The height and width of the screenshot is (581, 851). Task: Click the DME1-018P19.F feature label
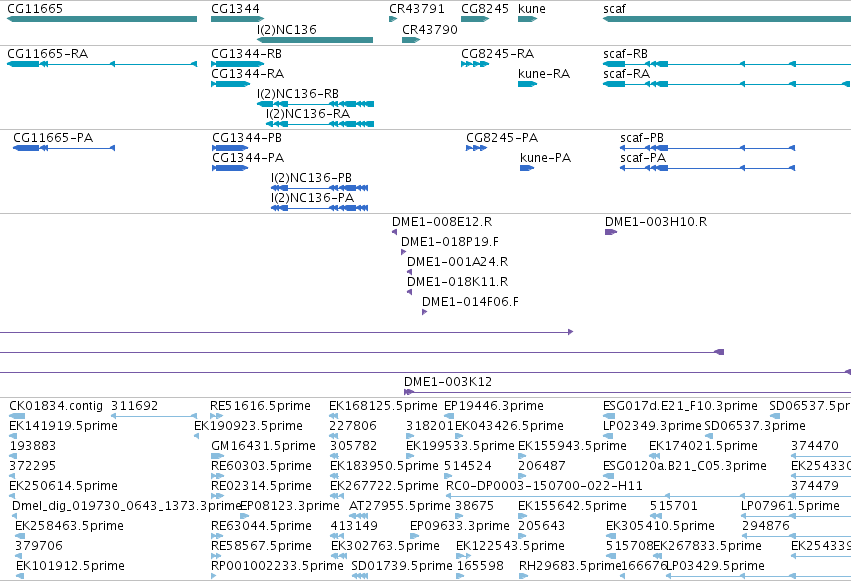(x=450, y=242)
